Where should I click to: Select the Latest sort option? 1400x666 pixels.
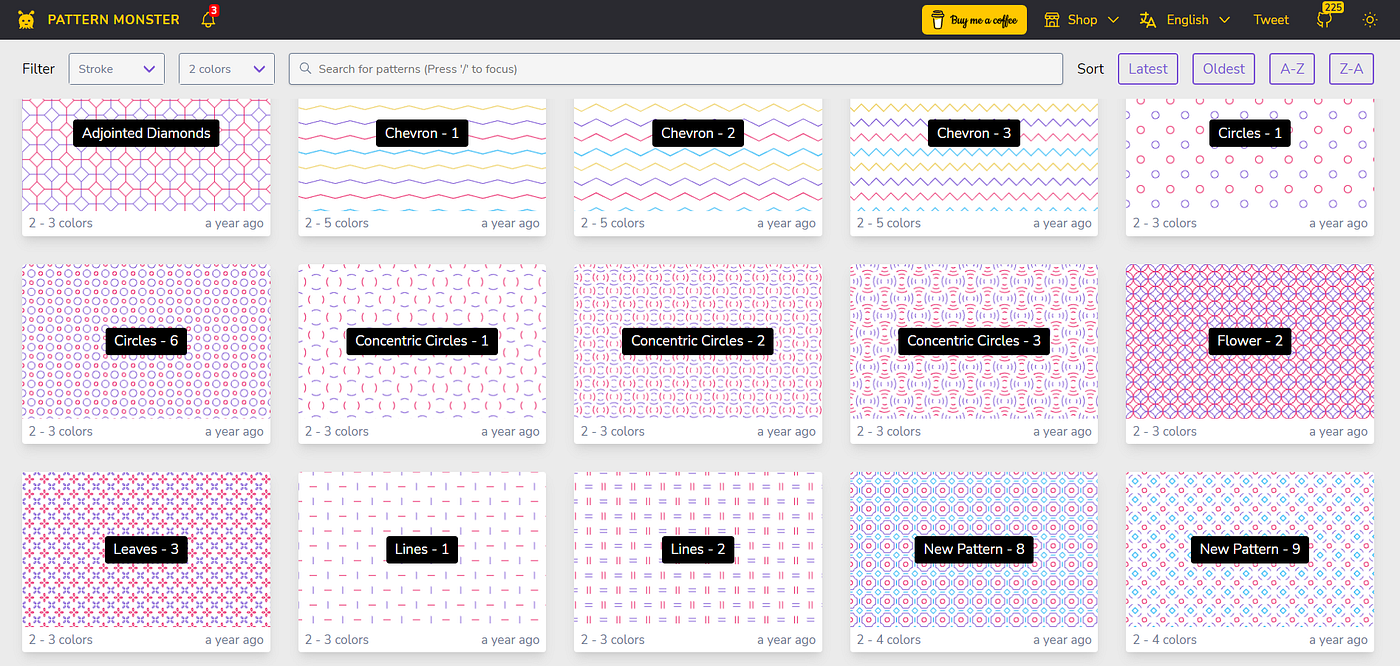[x=1147, y=68]
